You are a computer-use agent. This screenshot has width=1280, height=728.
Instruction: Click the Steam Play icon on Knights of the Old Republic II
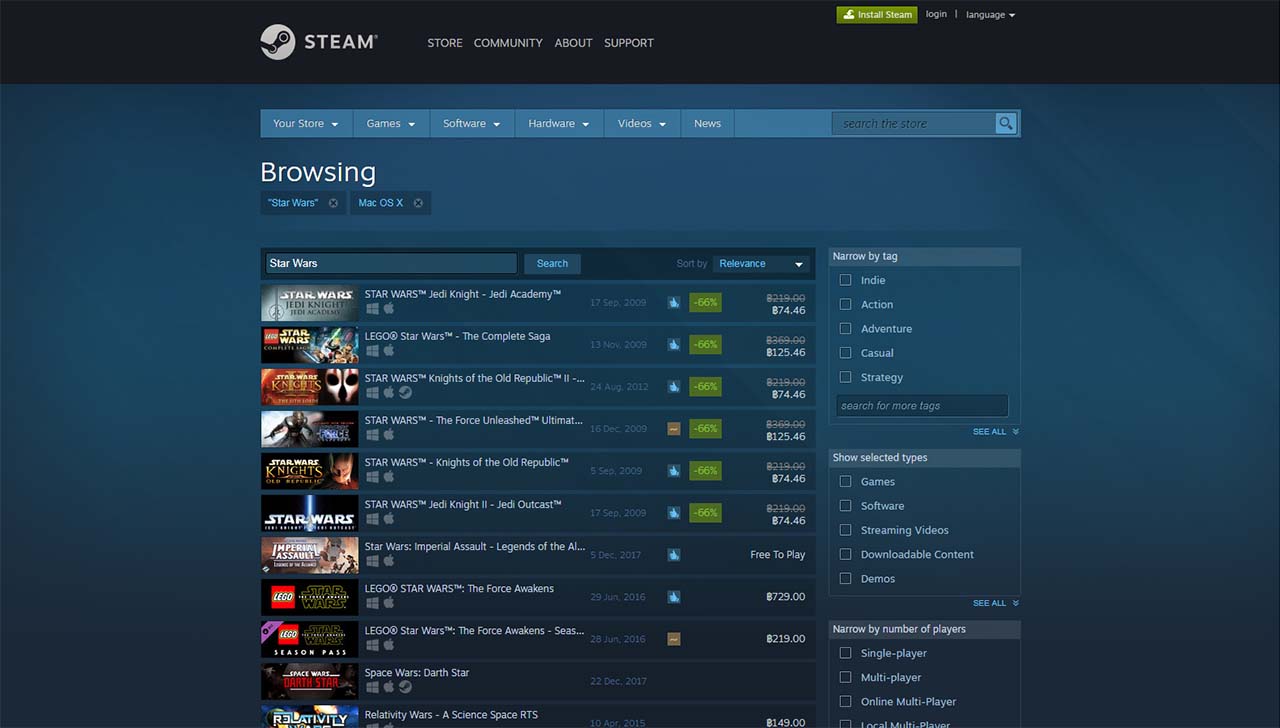[406, 393]
